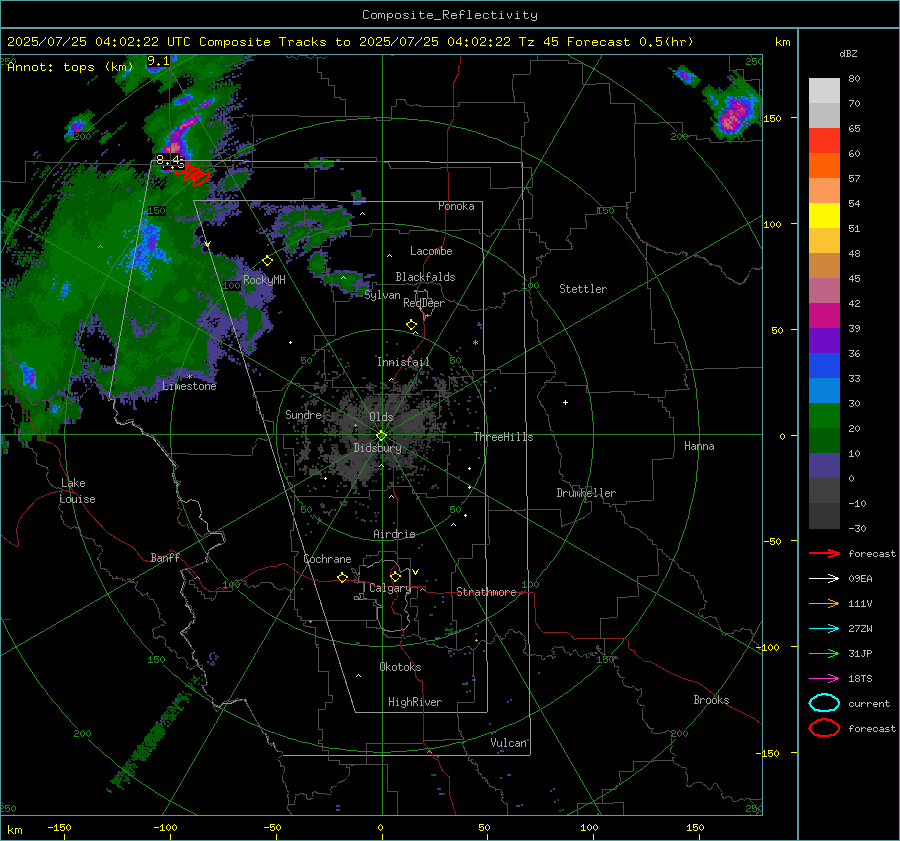Click the Brooks city label

[711, 700]
